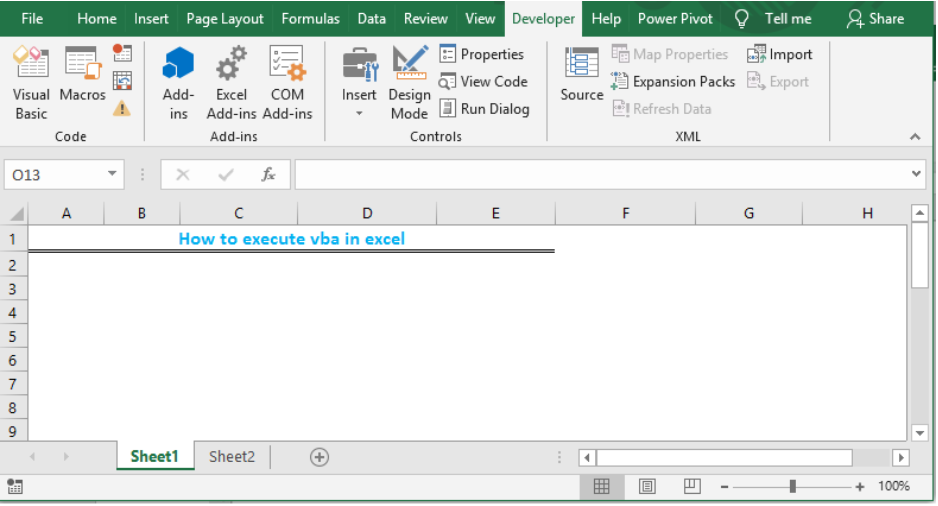Select the Sheet1 tab
The height and width of the screenshot is (506, 938).
(x=155, y=457)
